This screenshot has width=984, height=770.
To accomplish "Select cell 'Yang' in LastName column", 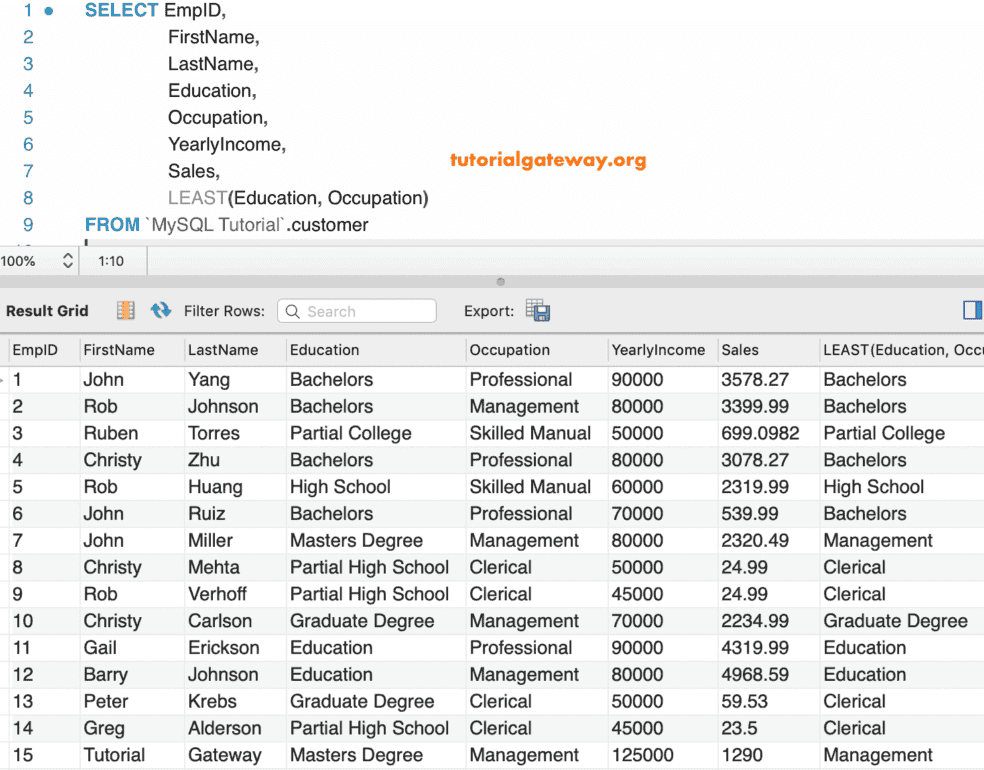I will [209, 380].
